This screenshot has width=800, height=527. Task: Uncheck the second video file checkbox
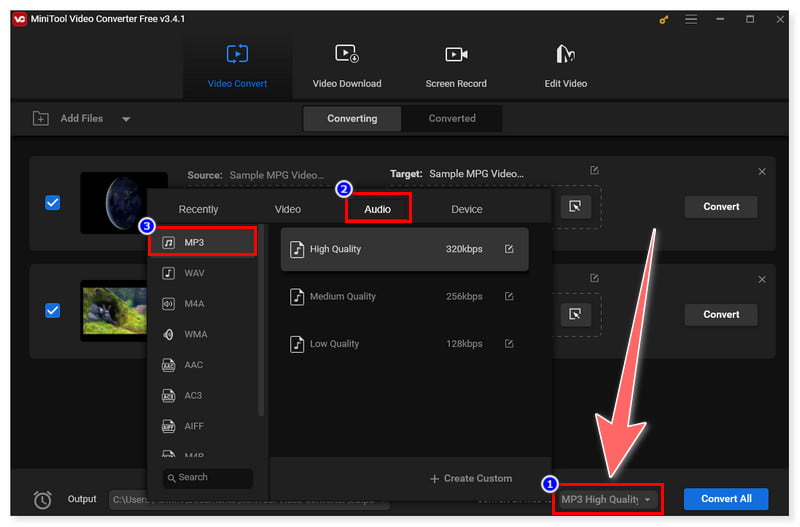53,310
